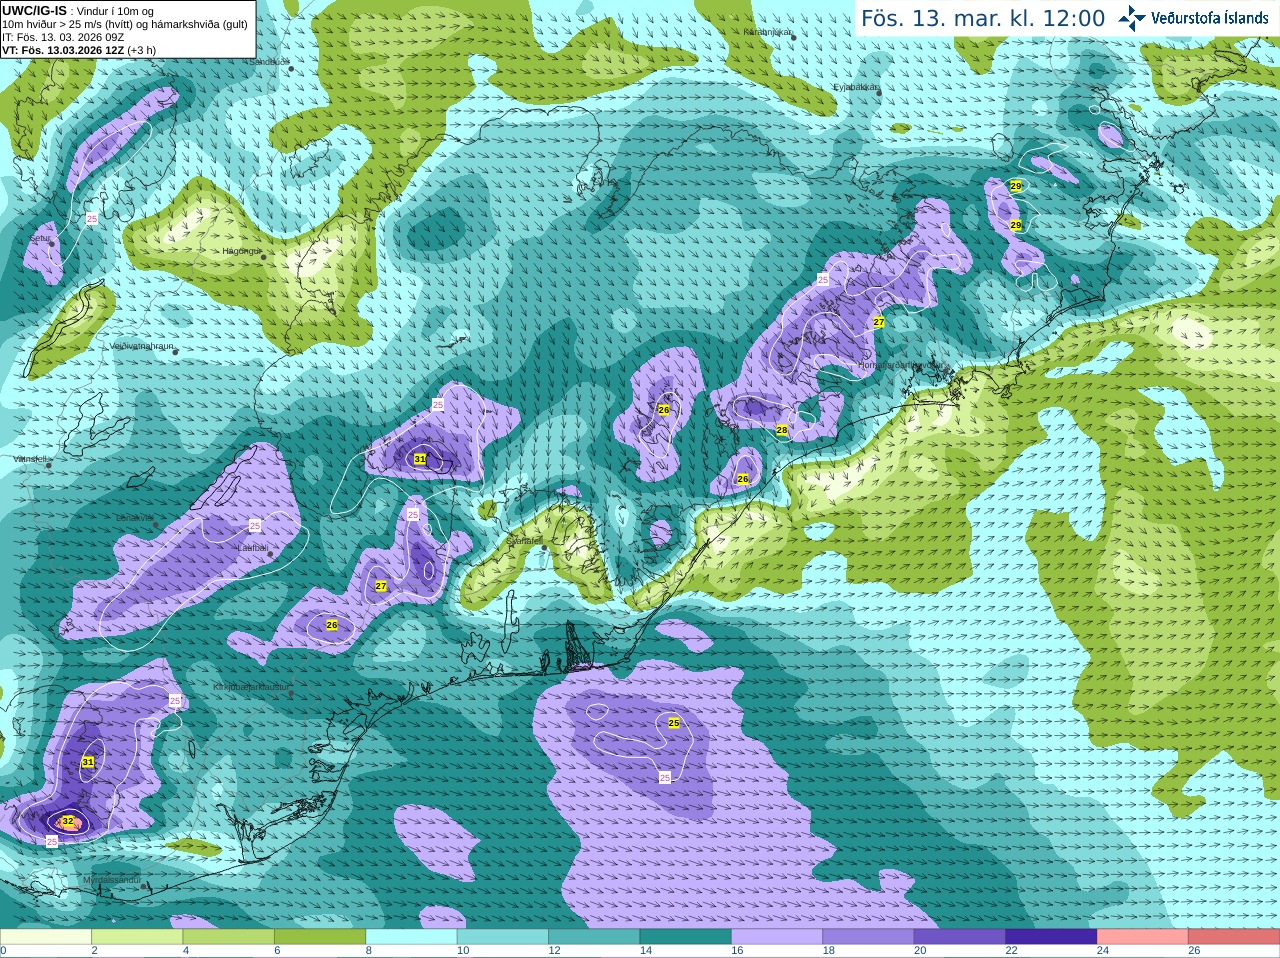Click the date header 'Fös. 13. mar. kl. 12:00'
This screenshot has height=958, width=1280.
pyautogui.click(x=983, y=19)
